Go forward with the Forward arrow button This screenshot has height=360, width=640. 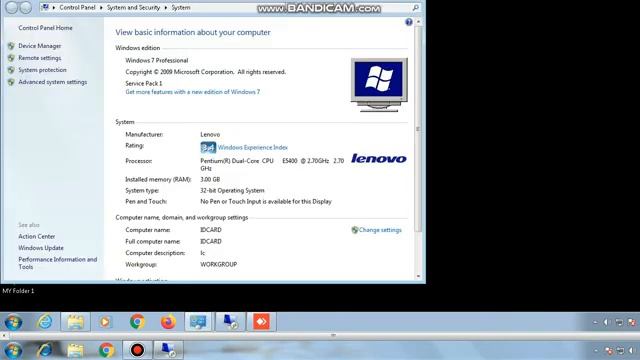(x=26, y=7)
